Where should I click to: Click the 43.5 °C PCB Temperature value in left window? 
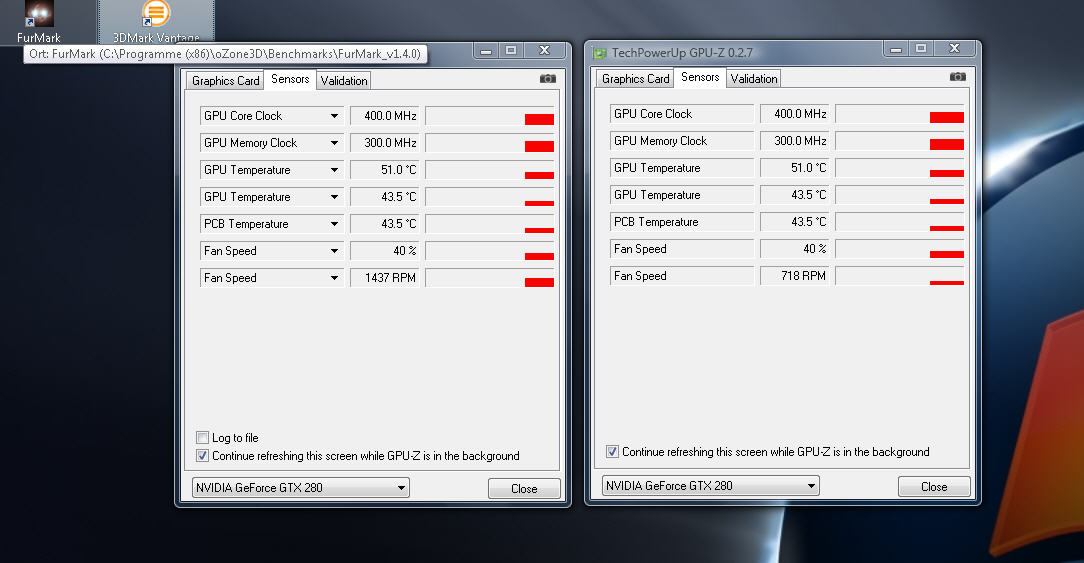tap(384, 223)
